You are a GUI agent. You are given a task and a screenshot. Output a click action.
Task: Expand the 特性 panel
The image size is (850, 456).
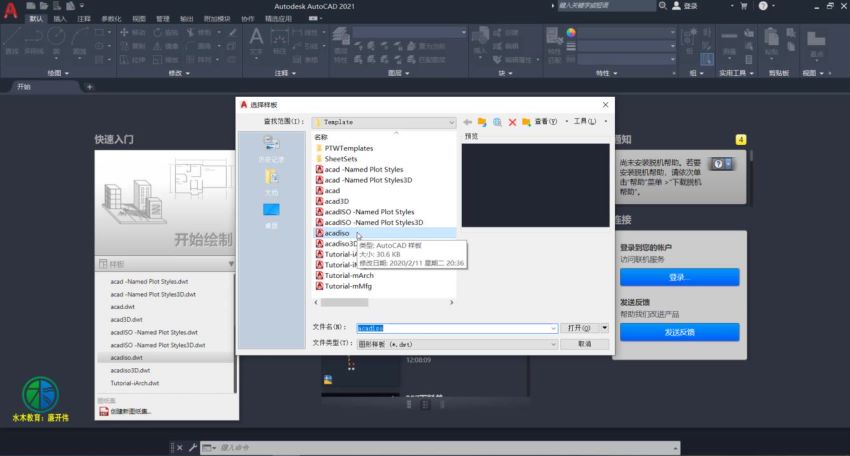click(x=607, y=73)
